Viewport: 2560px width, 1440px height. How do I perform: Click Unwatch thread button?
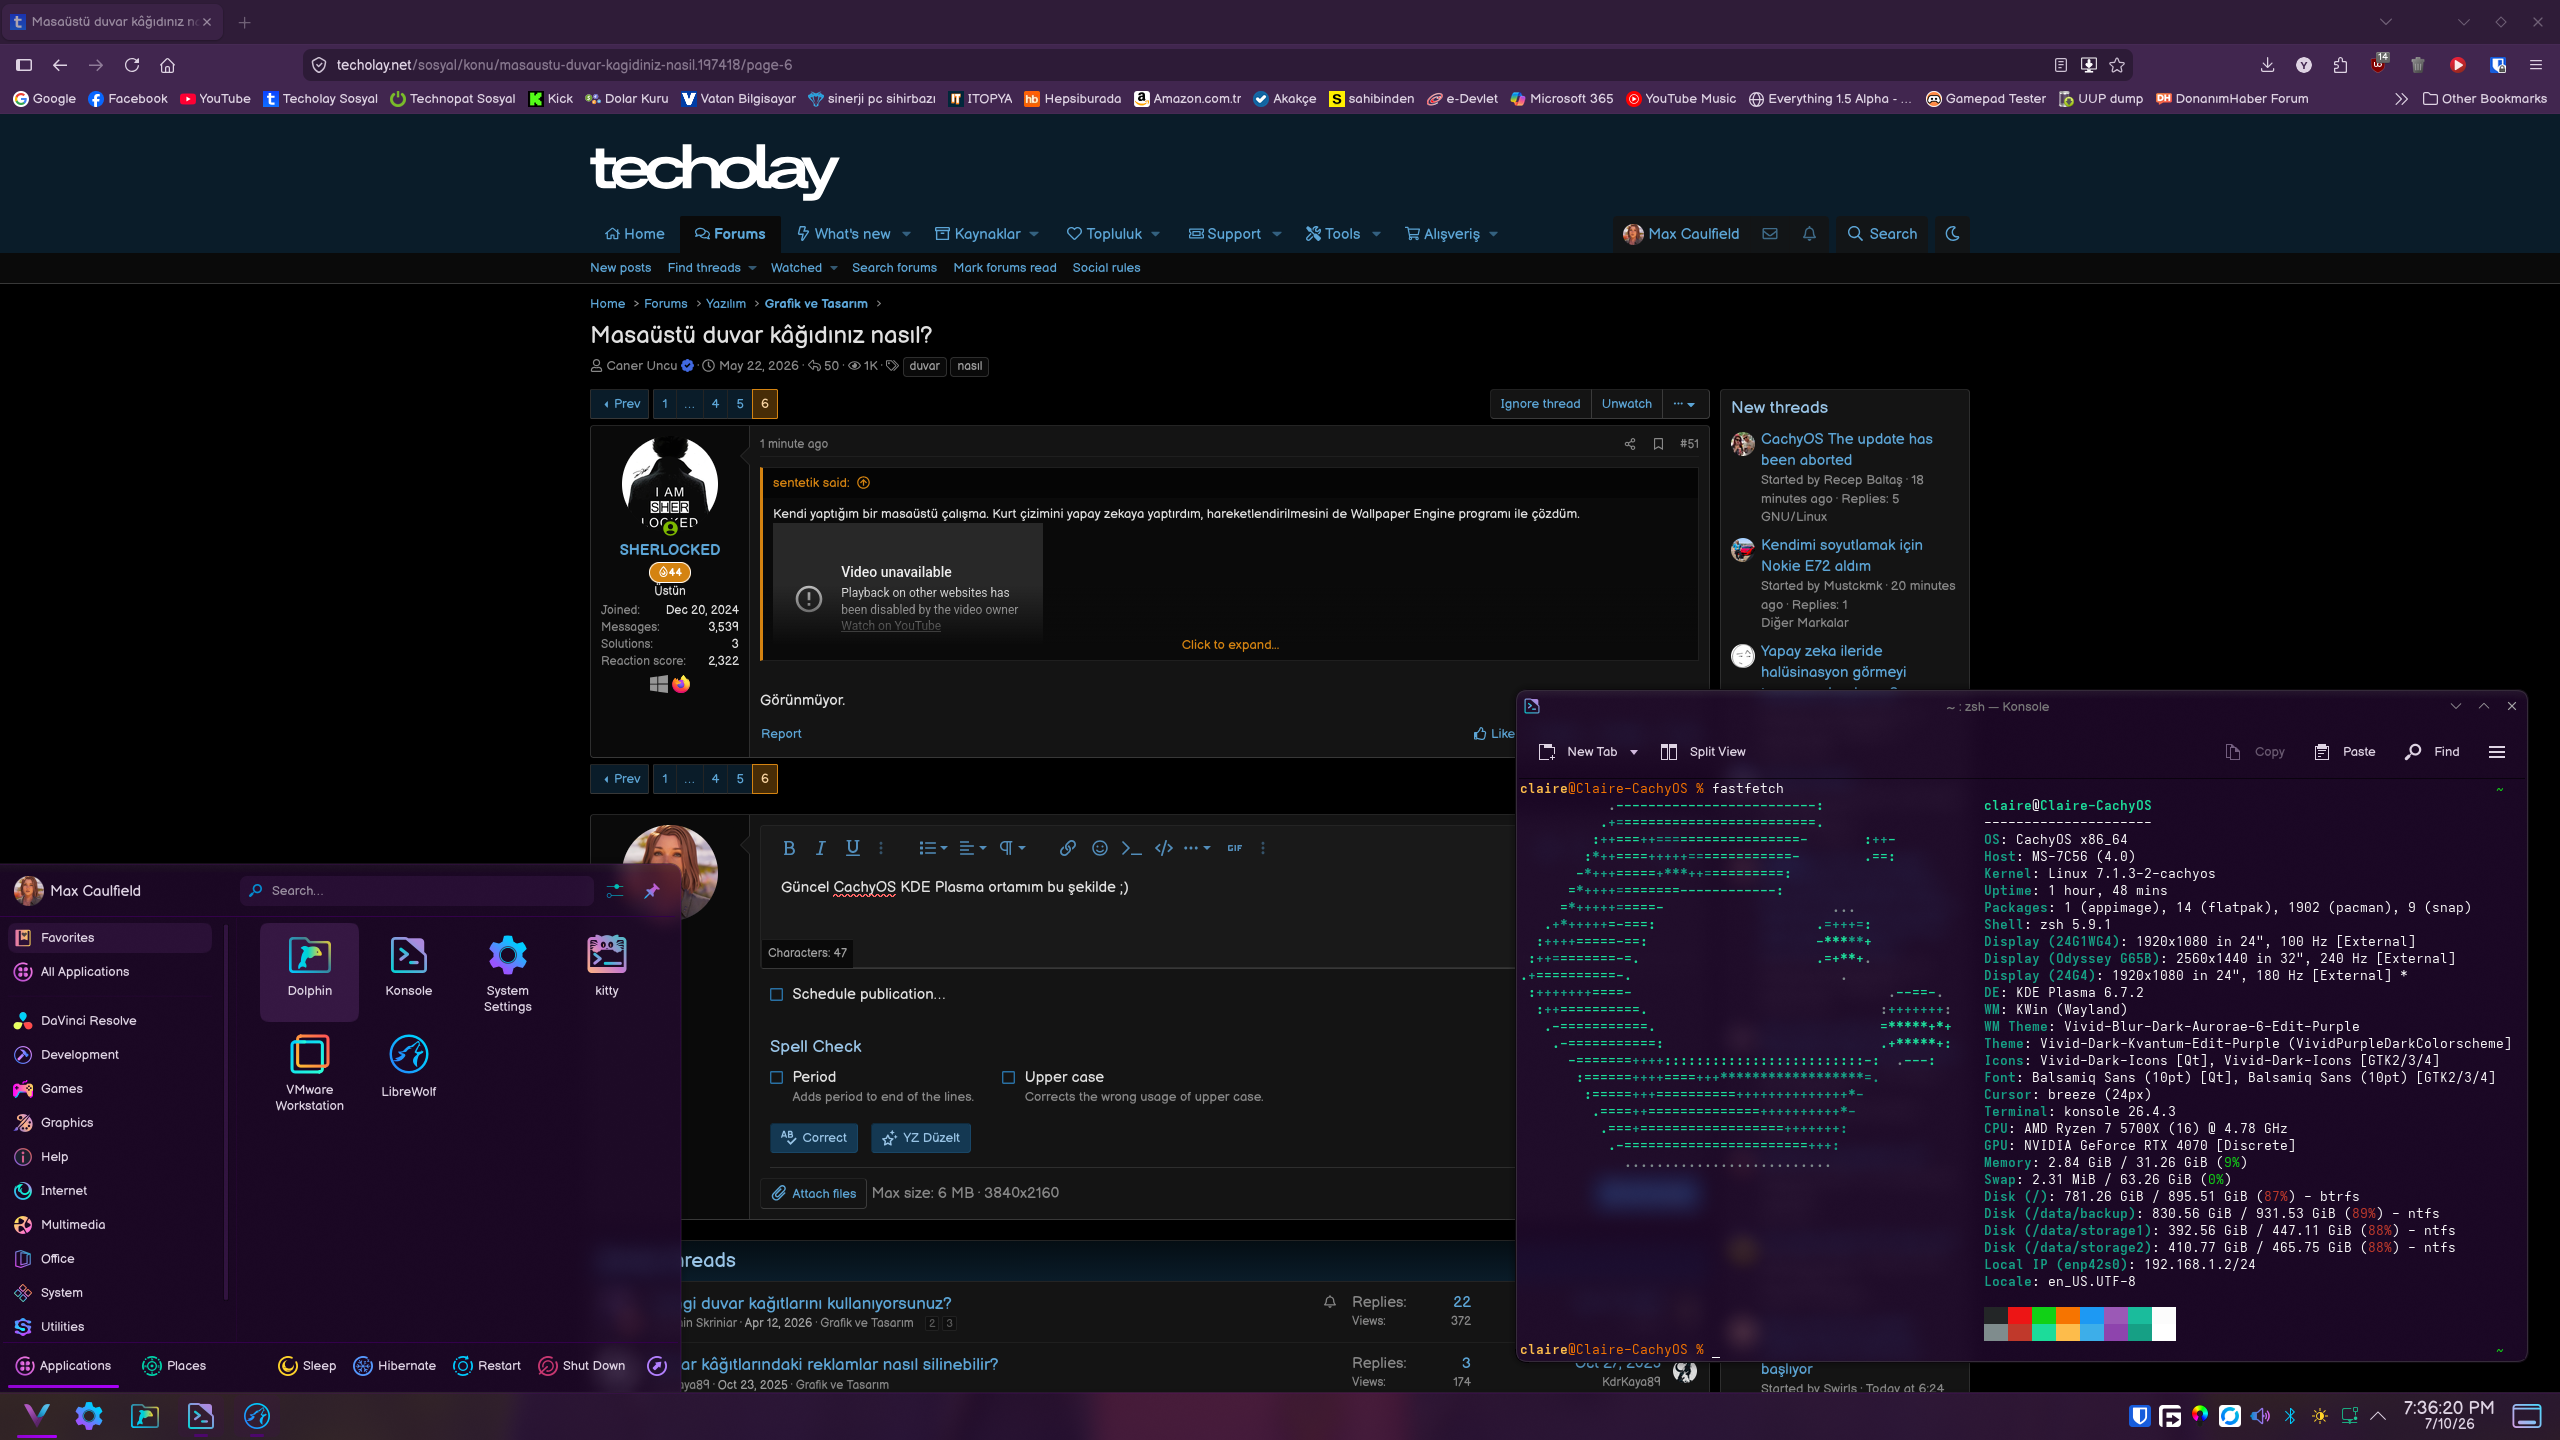(x=1626, y=404)
